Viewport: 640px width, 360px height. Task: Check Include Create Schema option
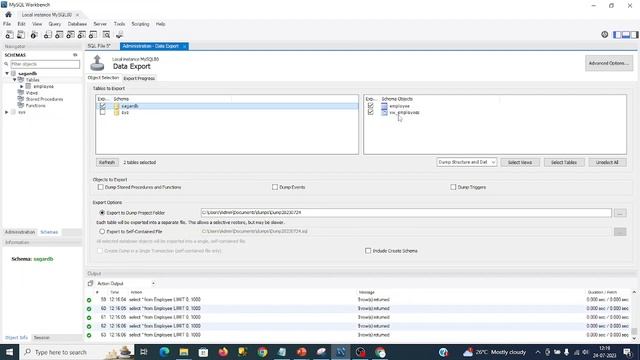pyautogui.click(x=368, y=251)
